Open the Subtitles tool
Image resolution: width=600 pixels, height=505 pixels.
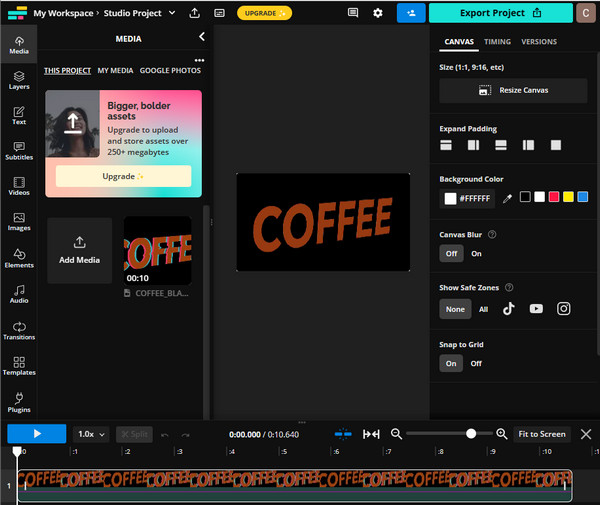pyautogui.click(x=19, y=151)
